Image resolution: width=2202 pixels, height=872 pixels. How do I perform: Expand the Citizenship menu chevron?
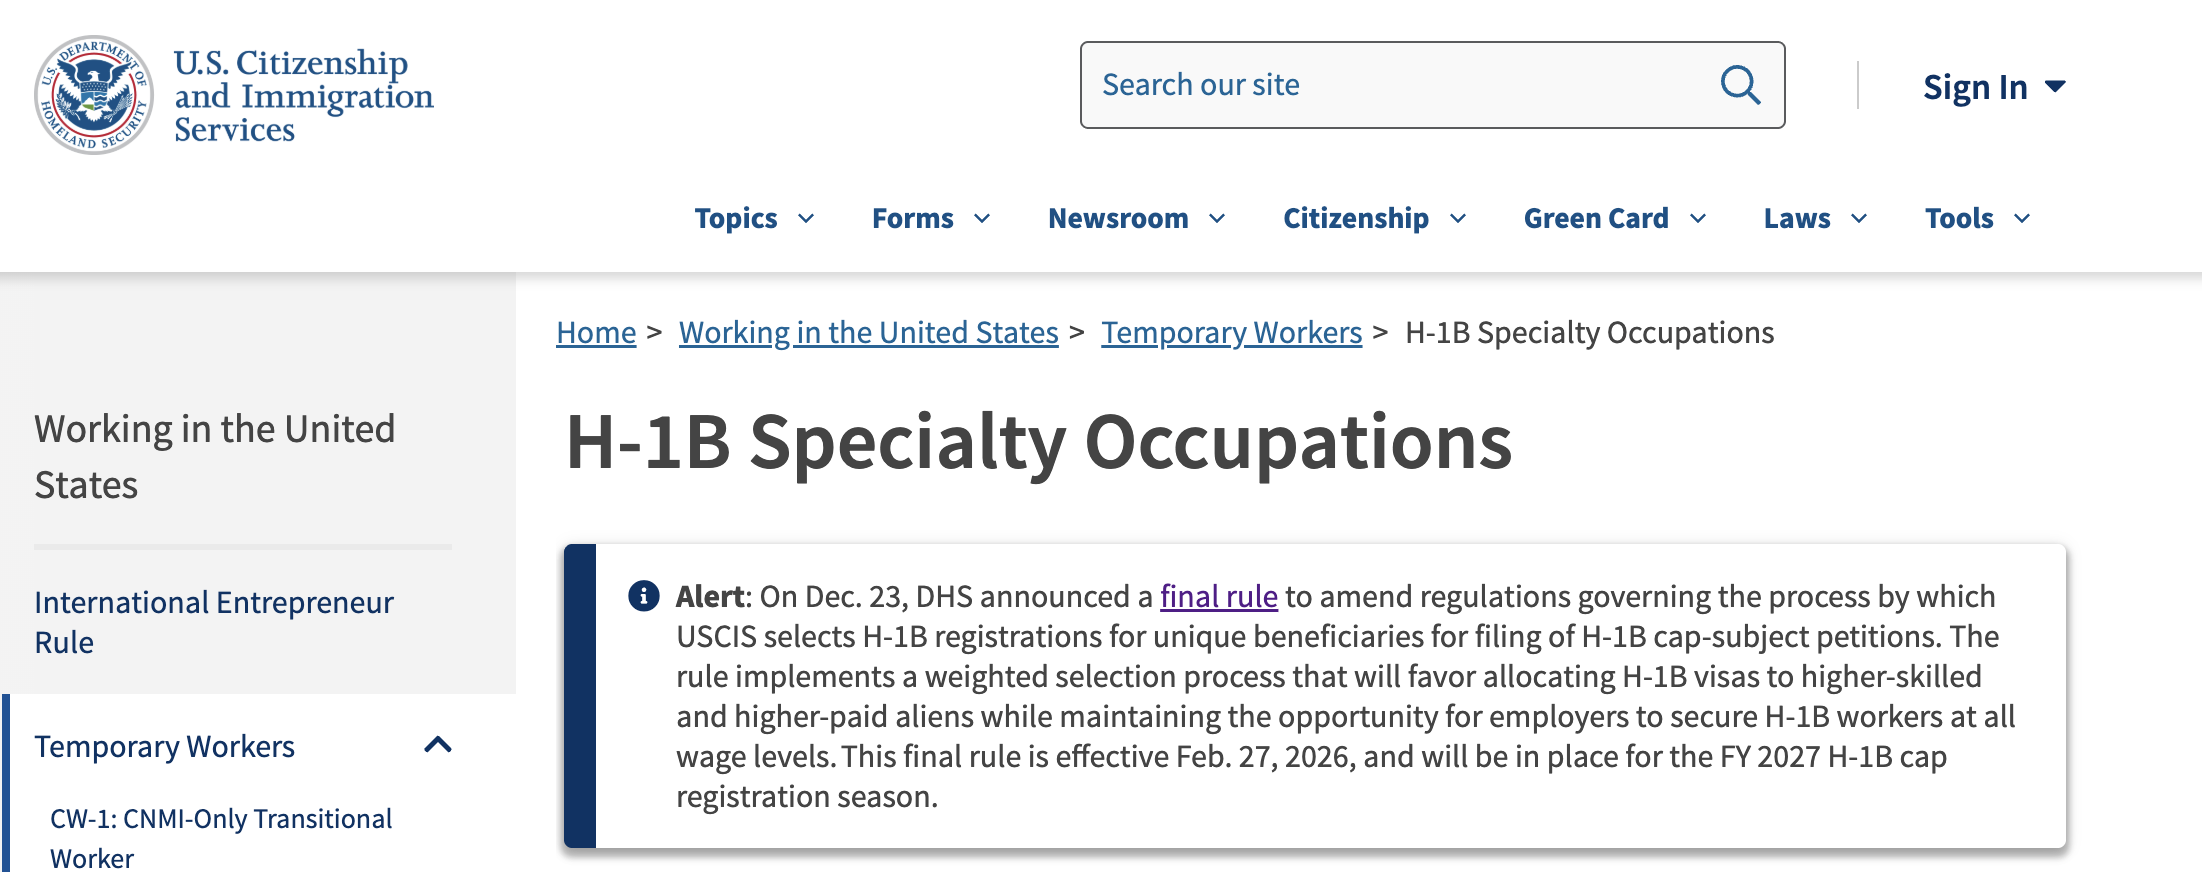point(1458,219)
